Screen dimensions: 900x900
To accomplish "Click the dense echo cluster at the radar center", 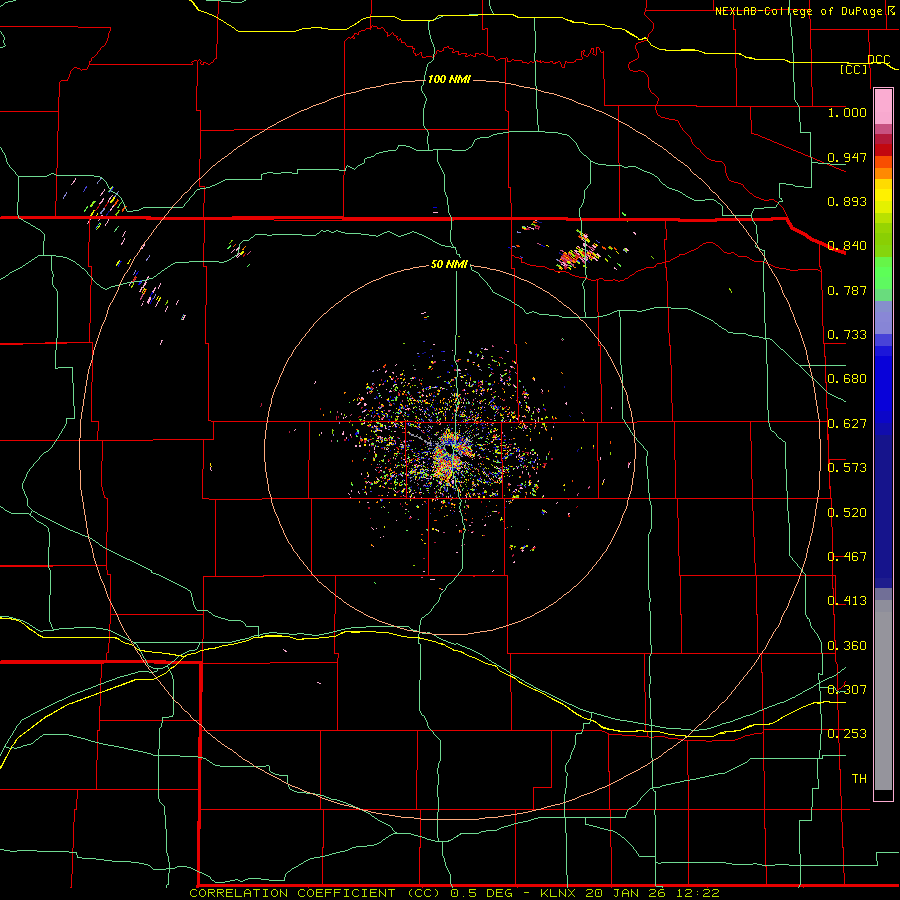I will (449, 456).
